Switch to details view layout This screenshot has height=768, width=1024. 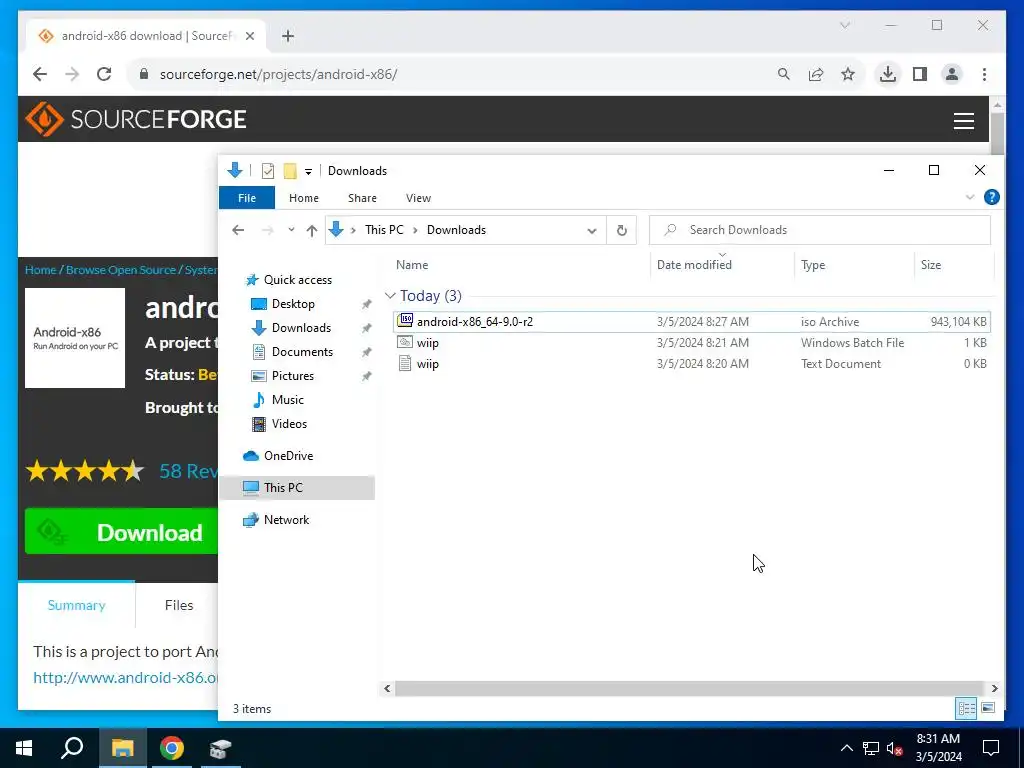(967, 708)
